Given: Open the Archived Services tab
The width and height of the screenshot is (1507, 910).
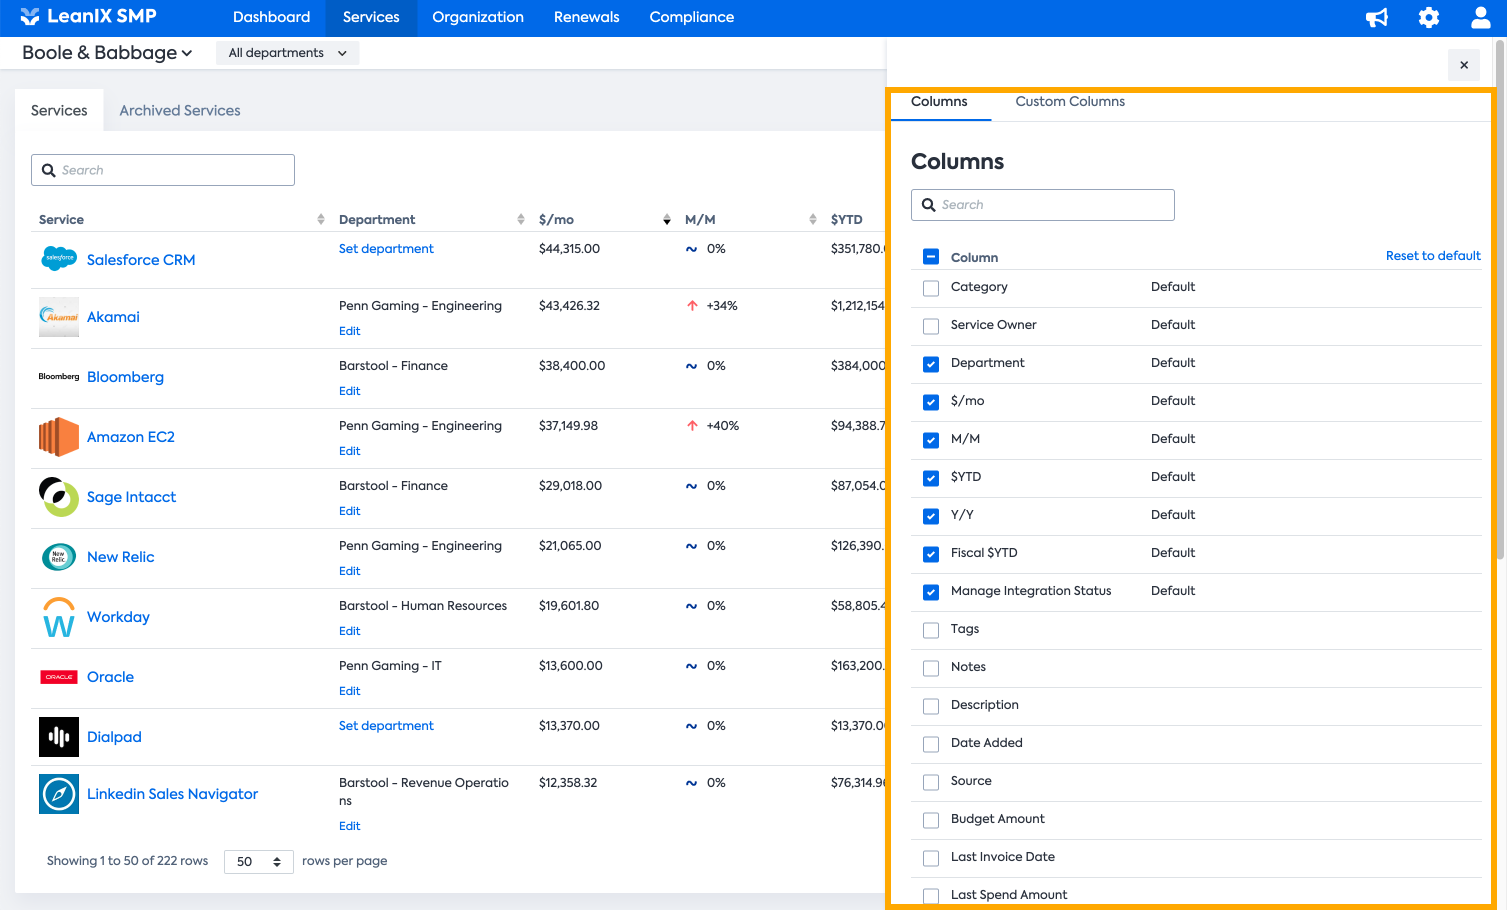Looking at the screenshot, I should [180, 111].
